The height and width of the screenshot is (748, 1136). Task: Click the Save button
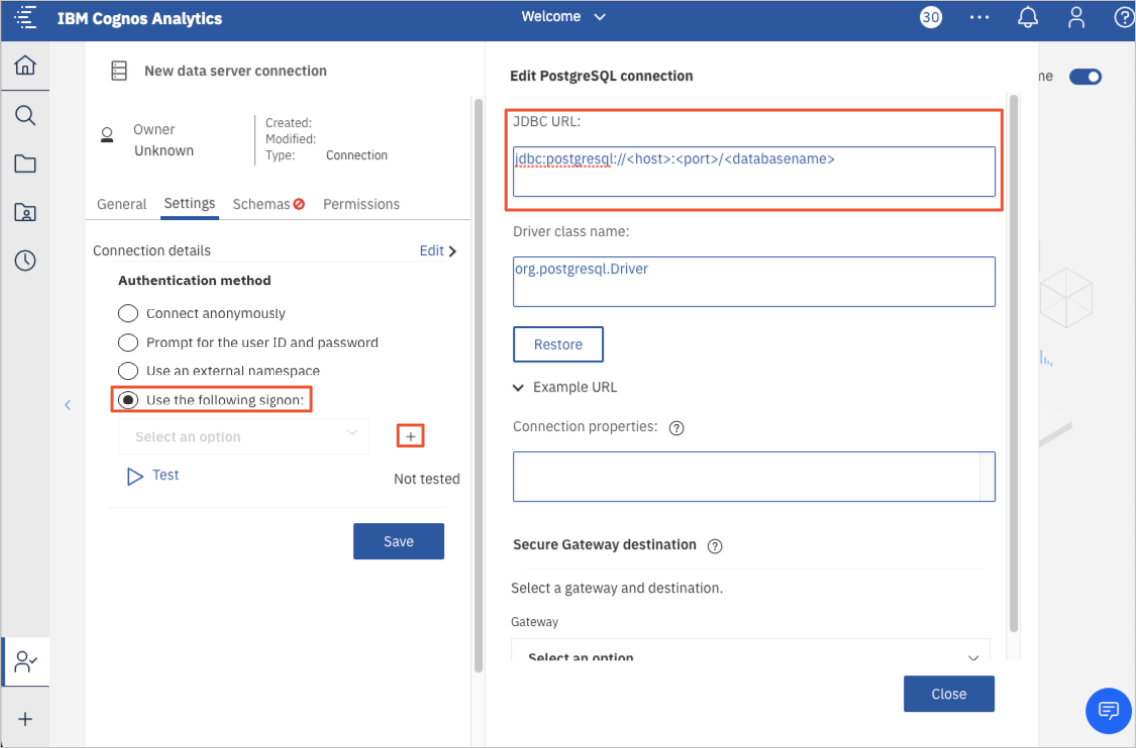tap(398, 541)
